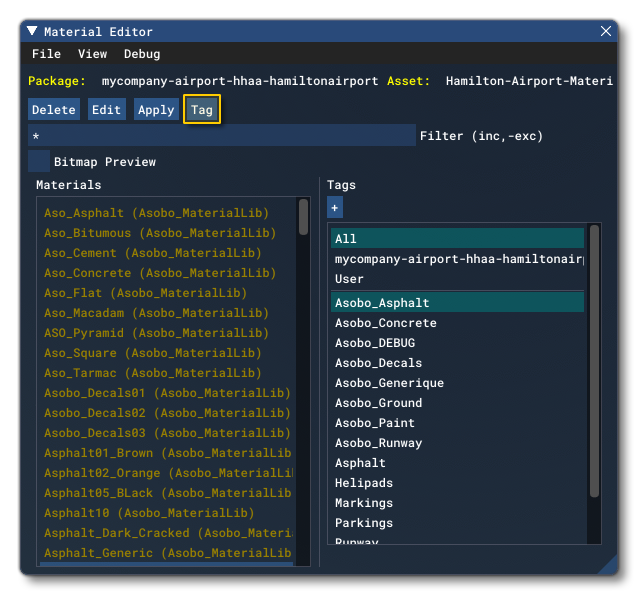
Task: Select the Asobo_Paint tag
Action: pos(457,422)
